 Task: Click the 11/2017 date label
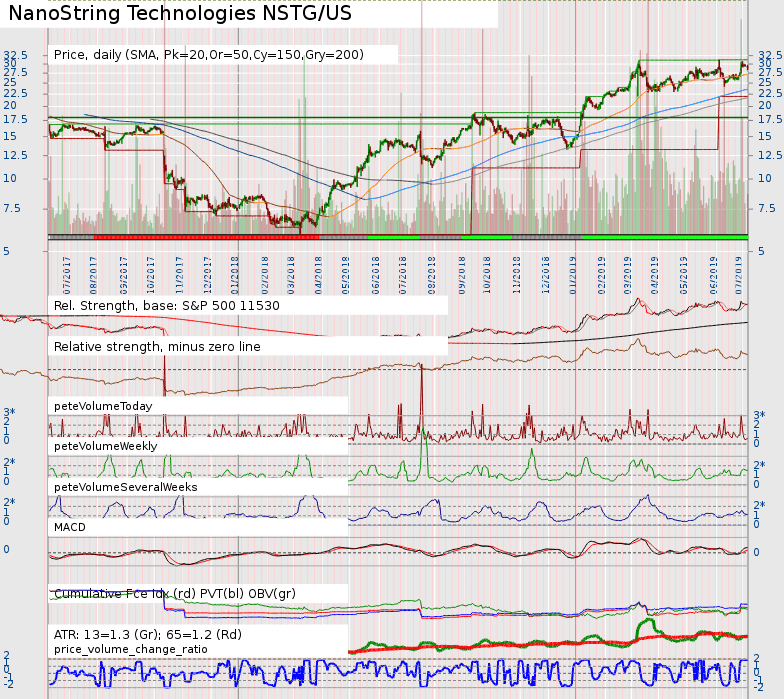(179, 275)
